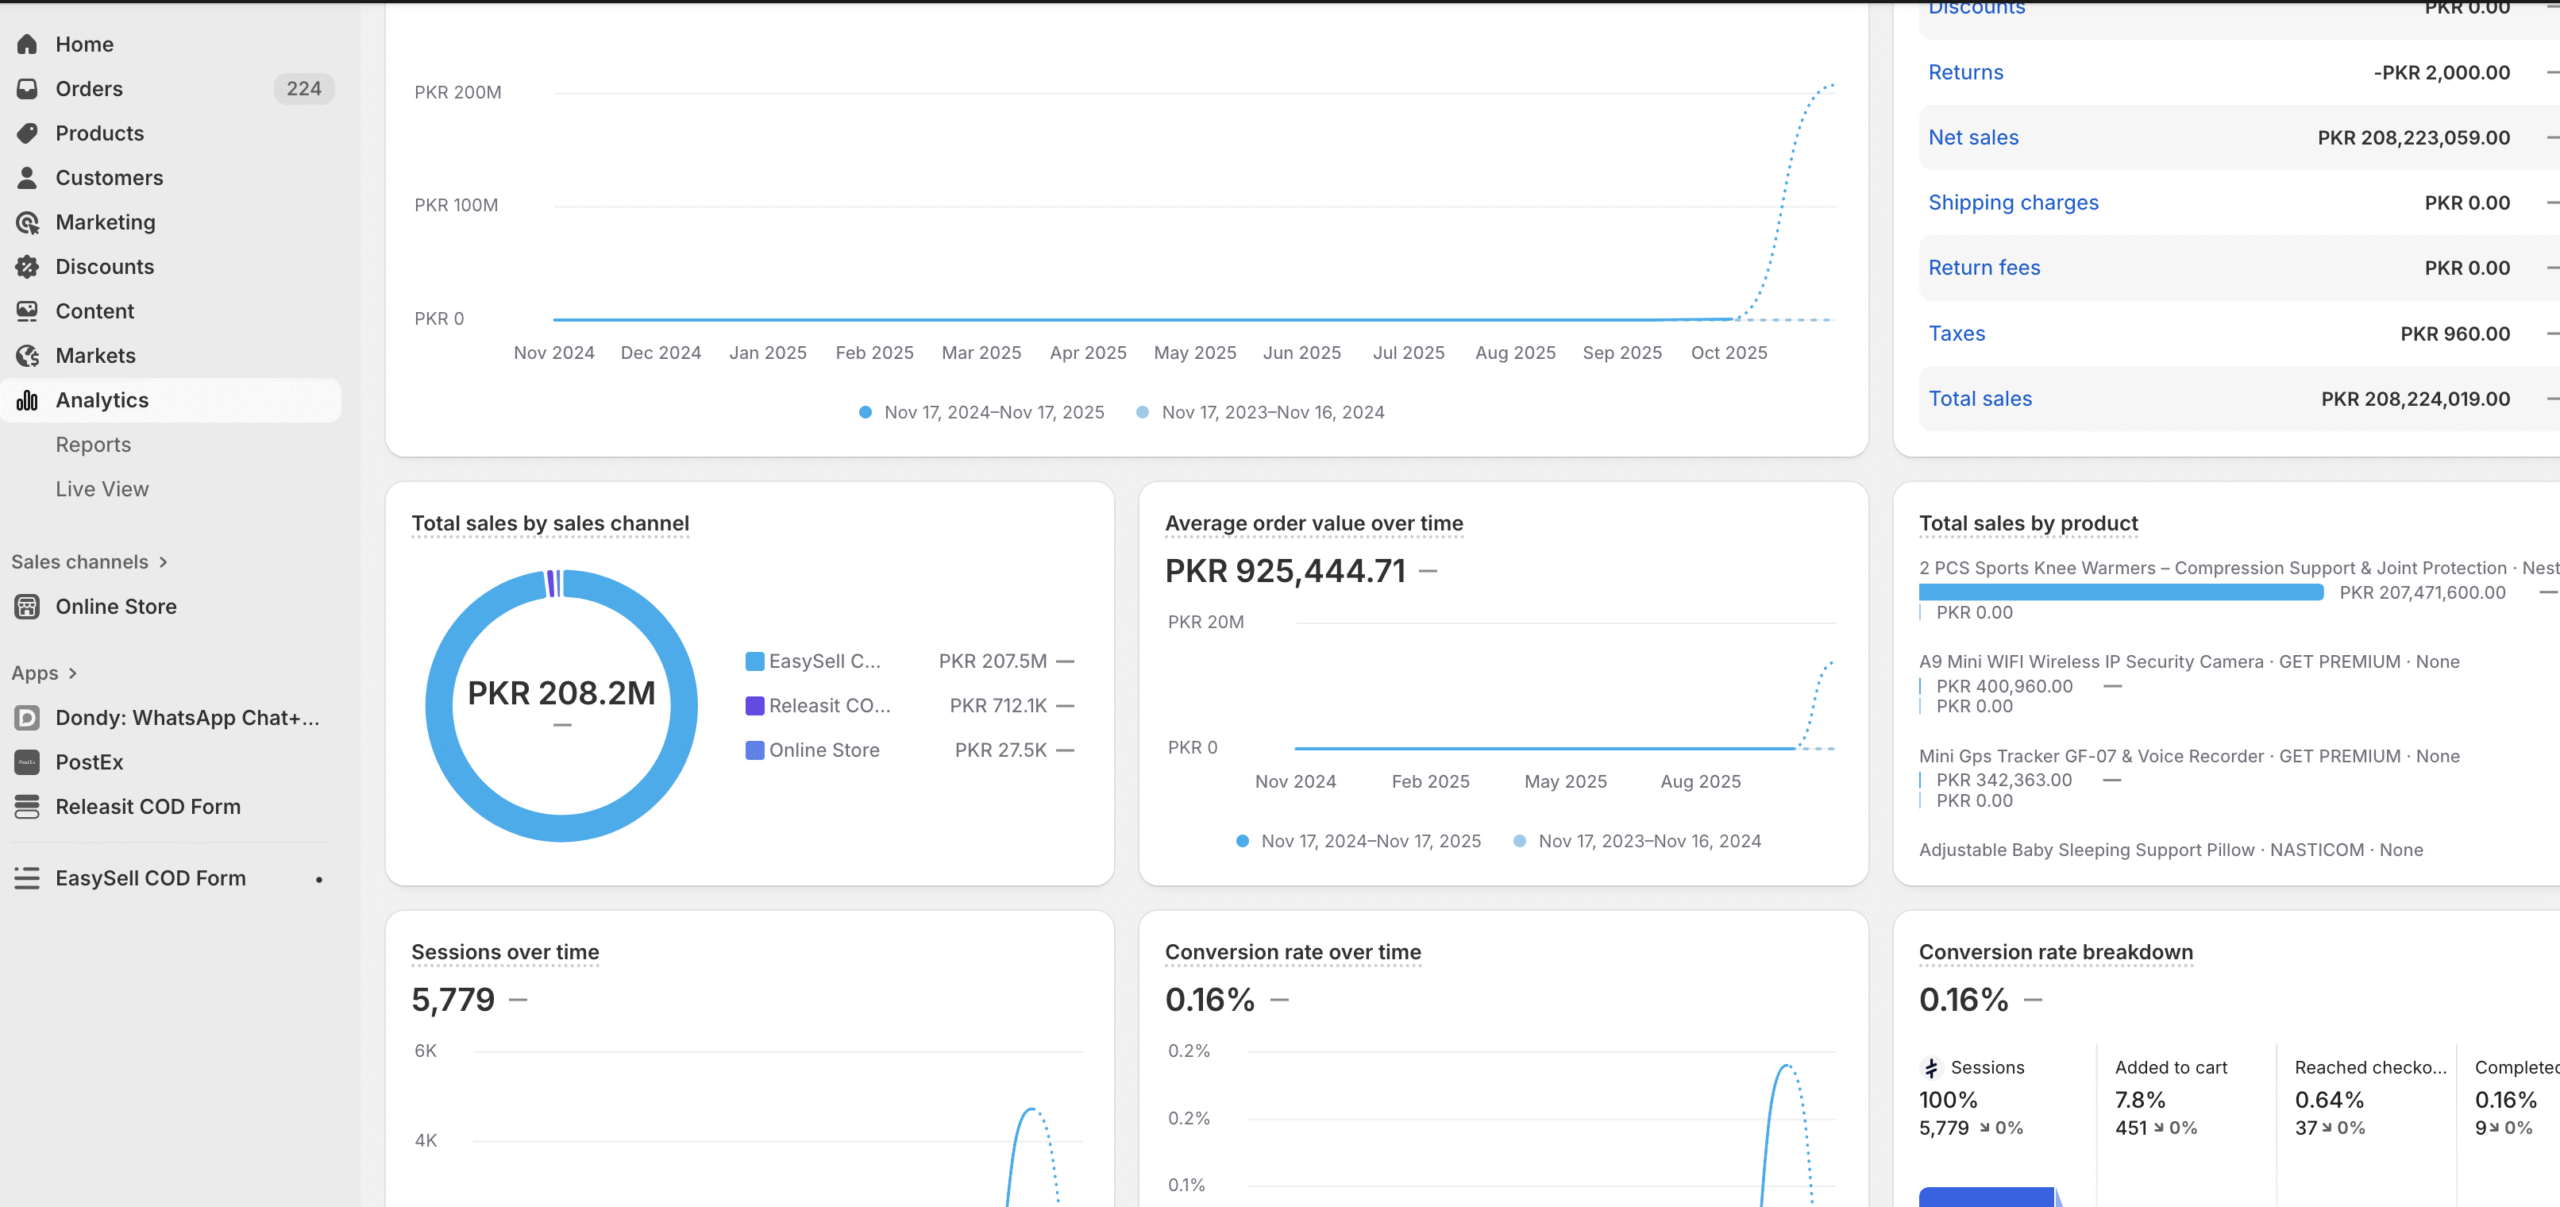The height and width of the screenshot is (1207, 2560).
Task: Expand the Sales channels section chevron
Action: click(x=163, y=562)
